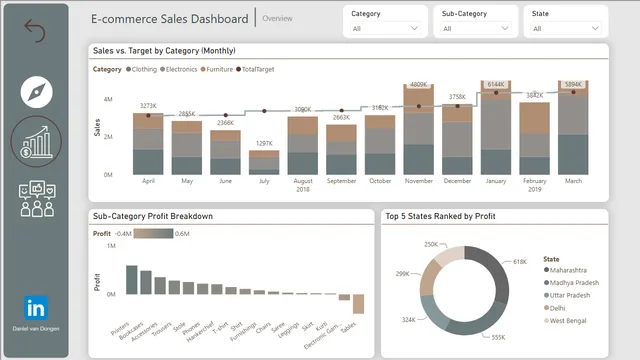The image size is (640, 360).
Task: Click the 1297K data label
Action: [x=264, y=143]
